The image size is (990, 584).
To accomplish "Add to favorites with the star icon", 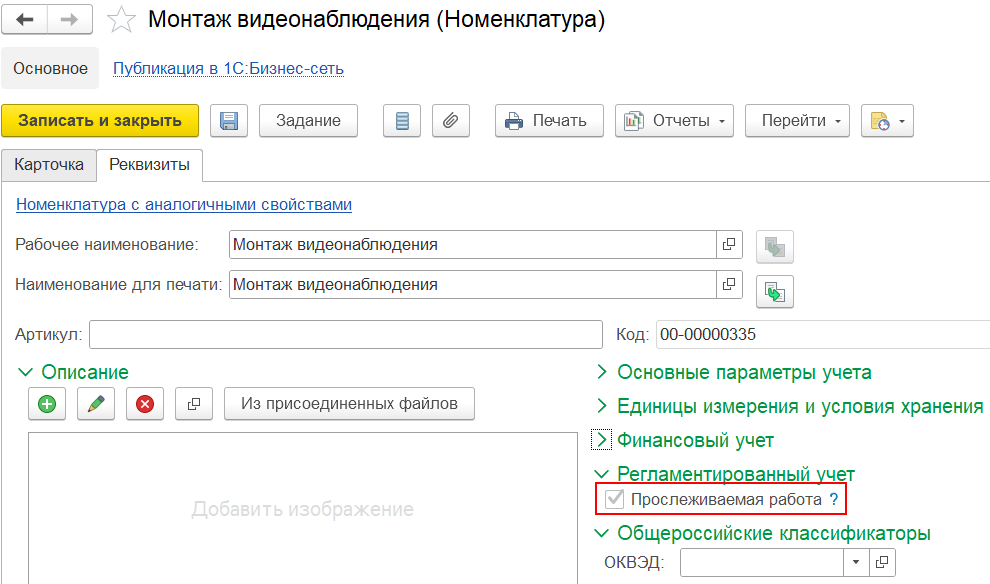I will pyautogui.click(x=121, y=19).
